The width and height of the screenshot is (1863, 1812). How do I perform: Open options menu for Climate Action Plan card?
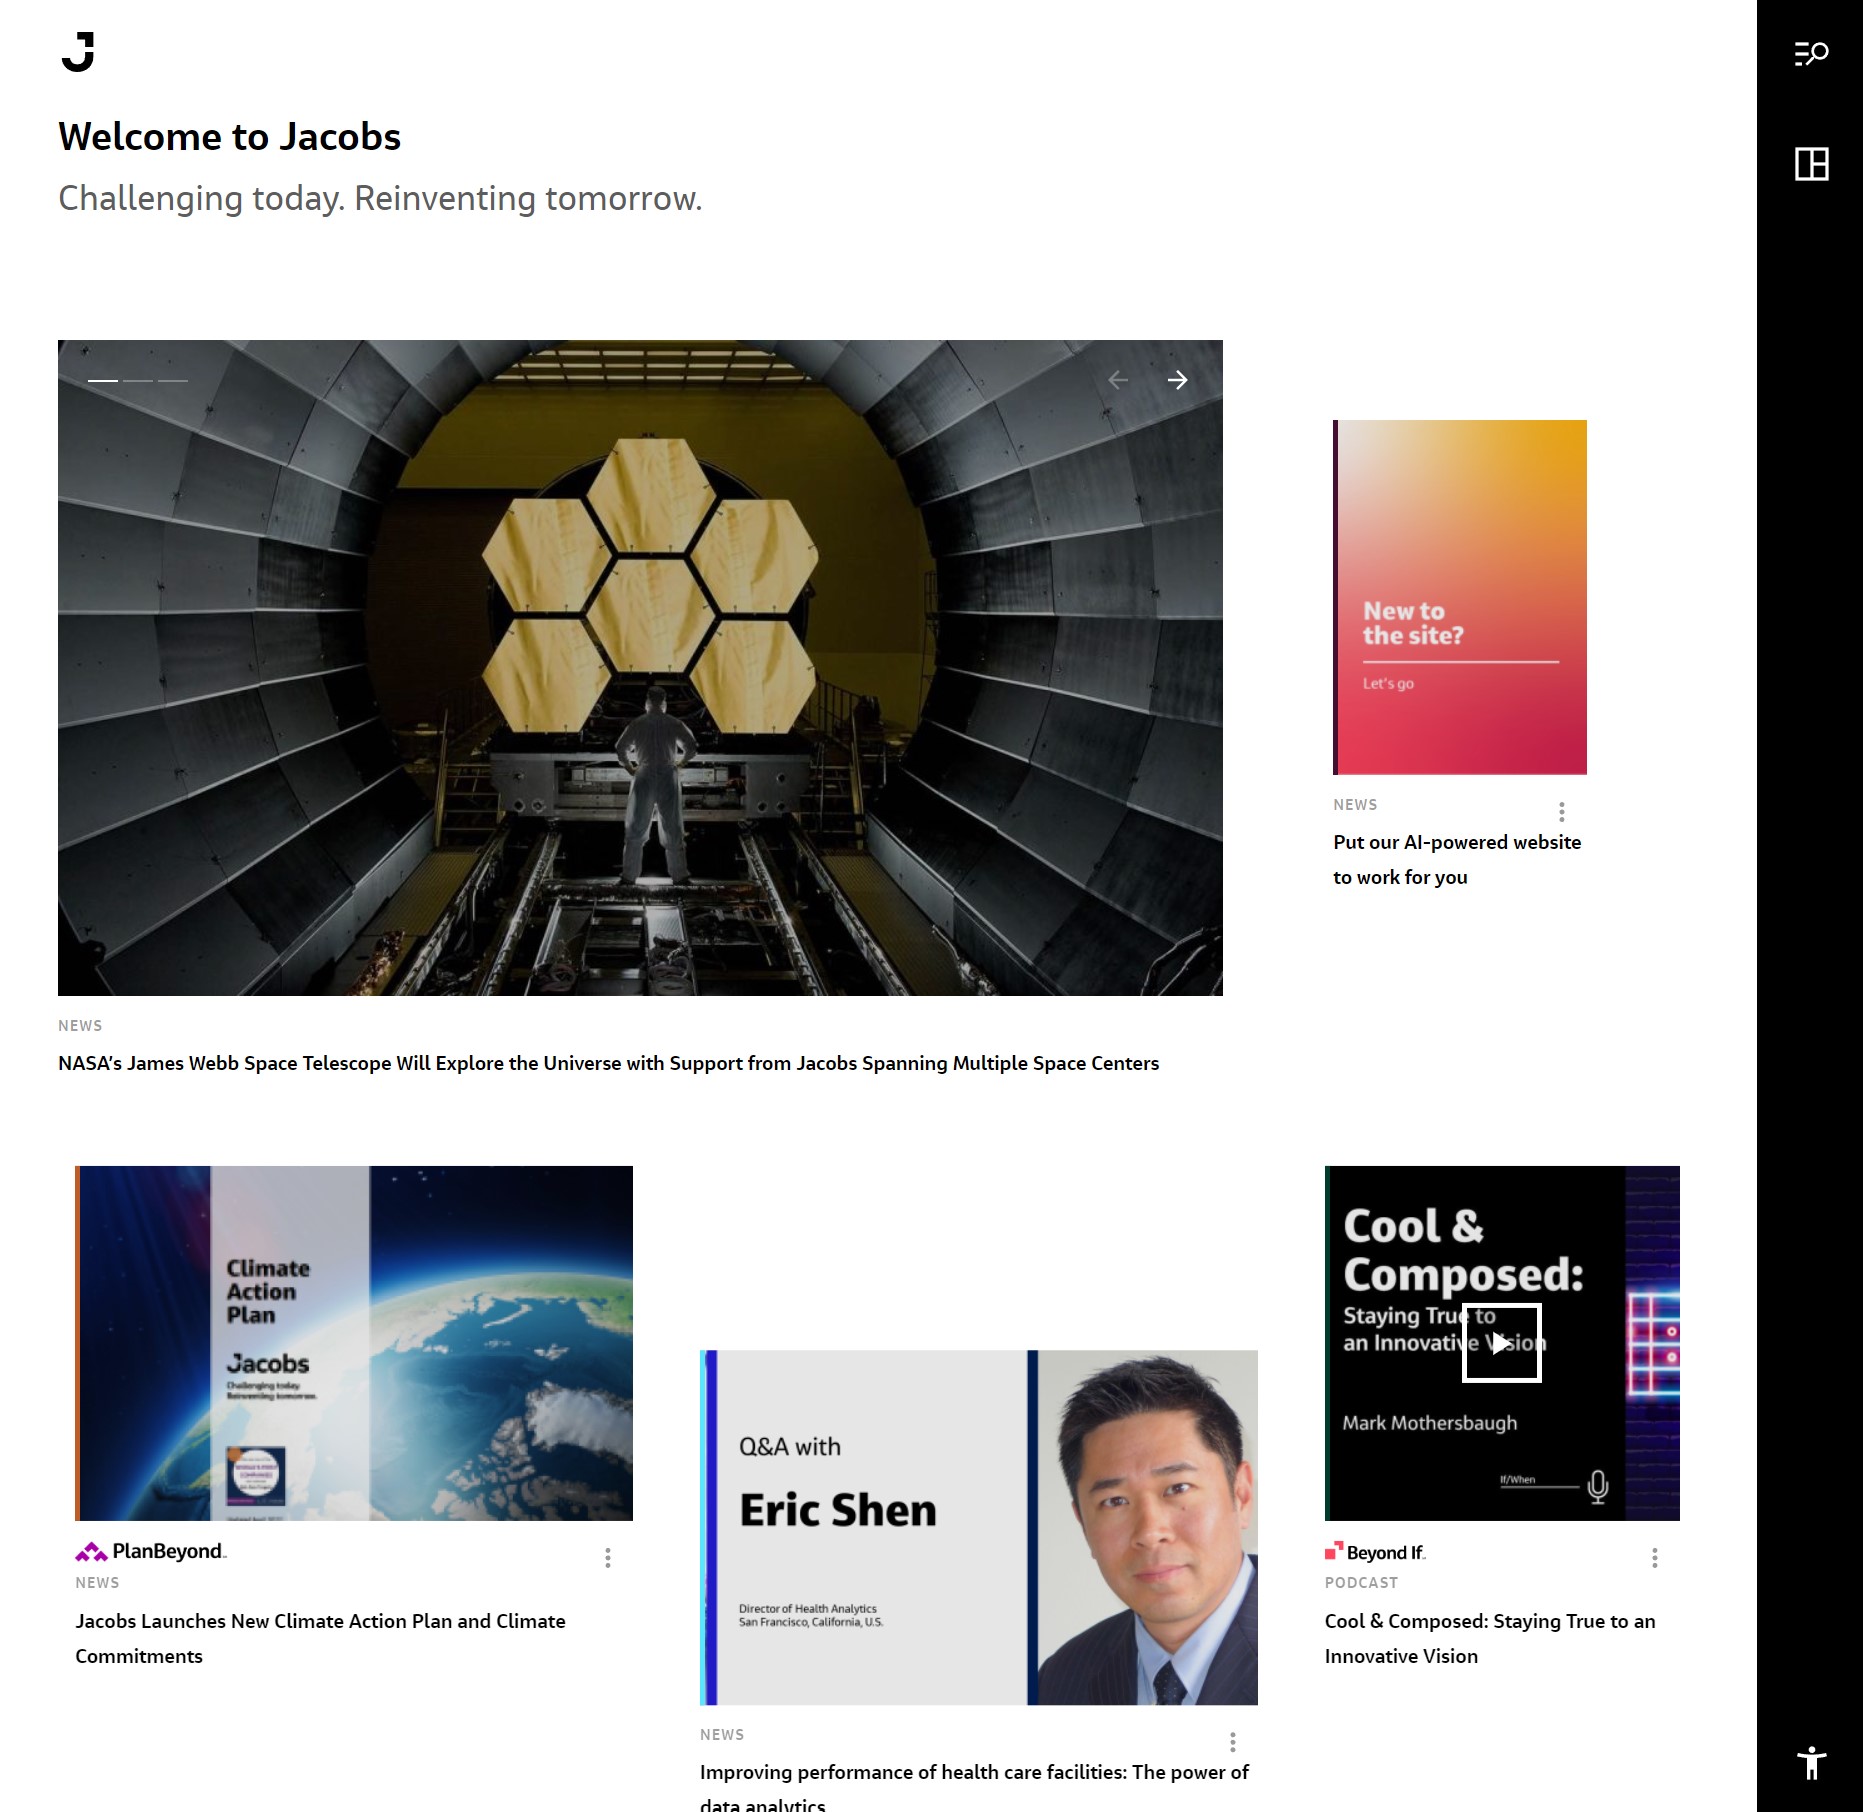pos(607,1558)
